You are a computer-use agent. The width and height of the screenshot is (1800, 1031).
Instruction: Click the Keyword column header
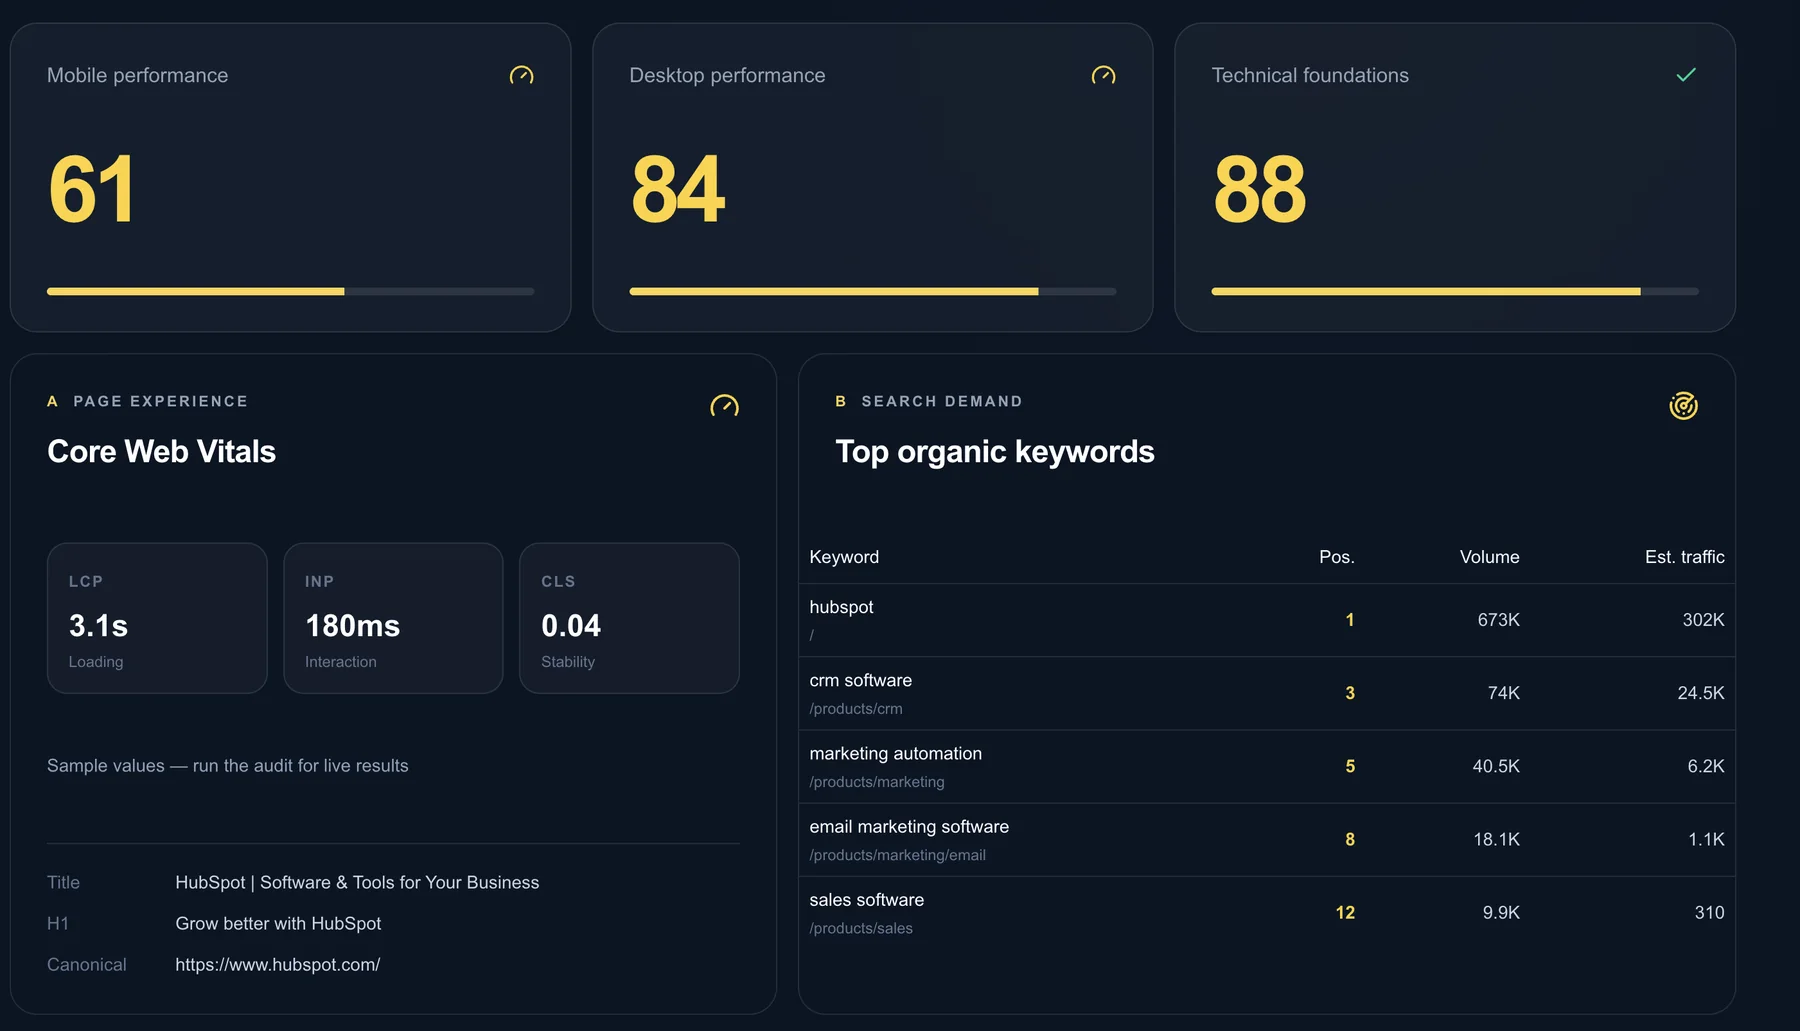[x=844, y=557]
